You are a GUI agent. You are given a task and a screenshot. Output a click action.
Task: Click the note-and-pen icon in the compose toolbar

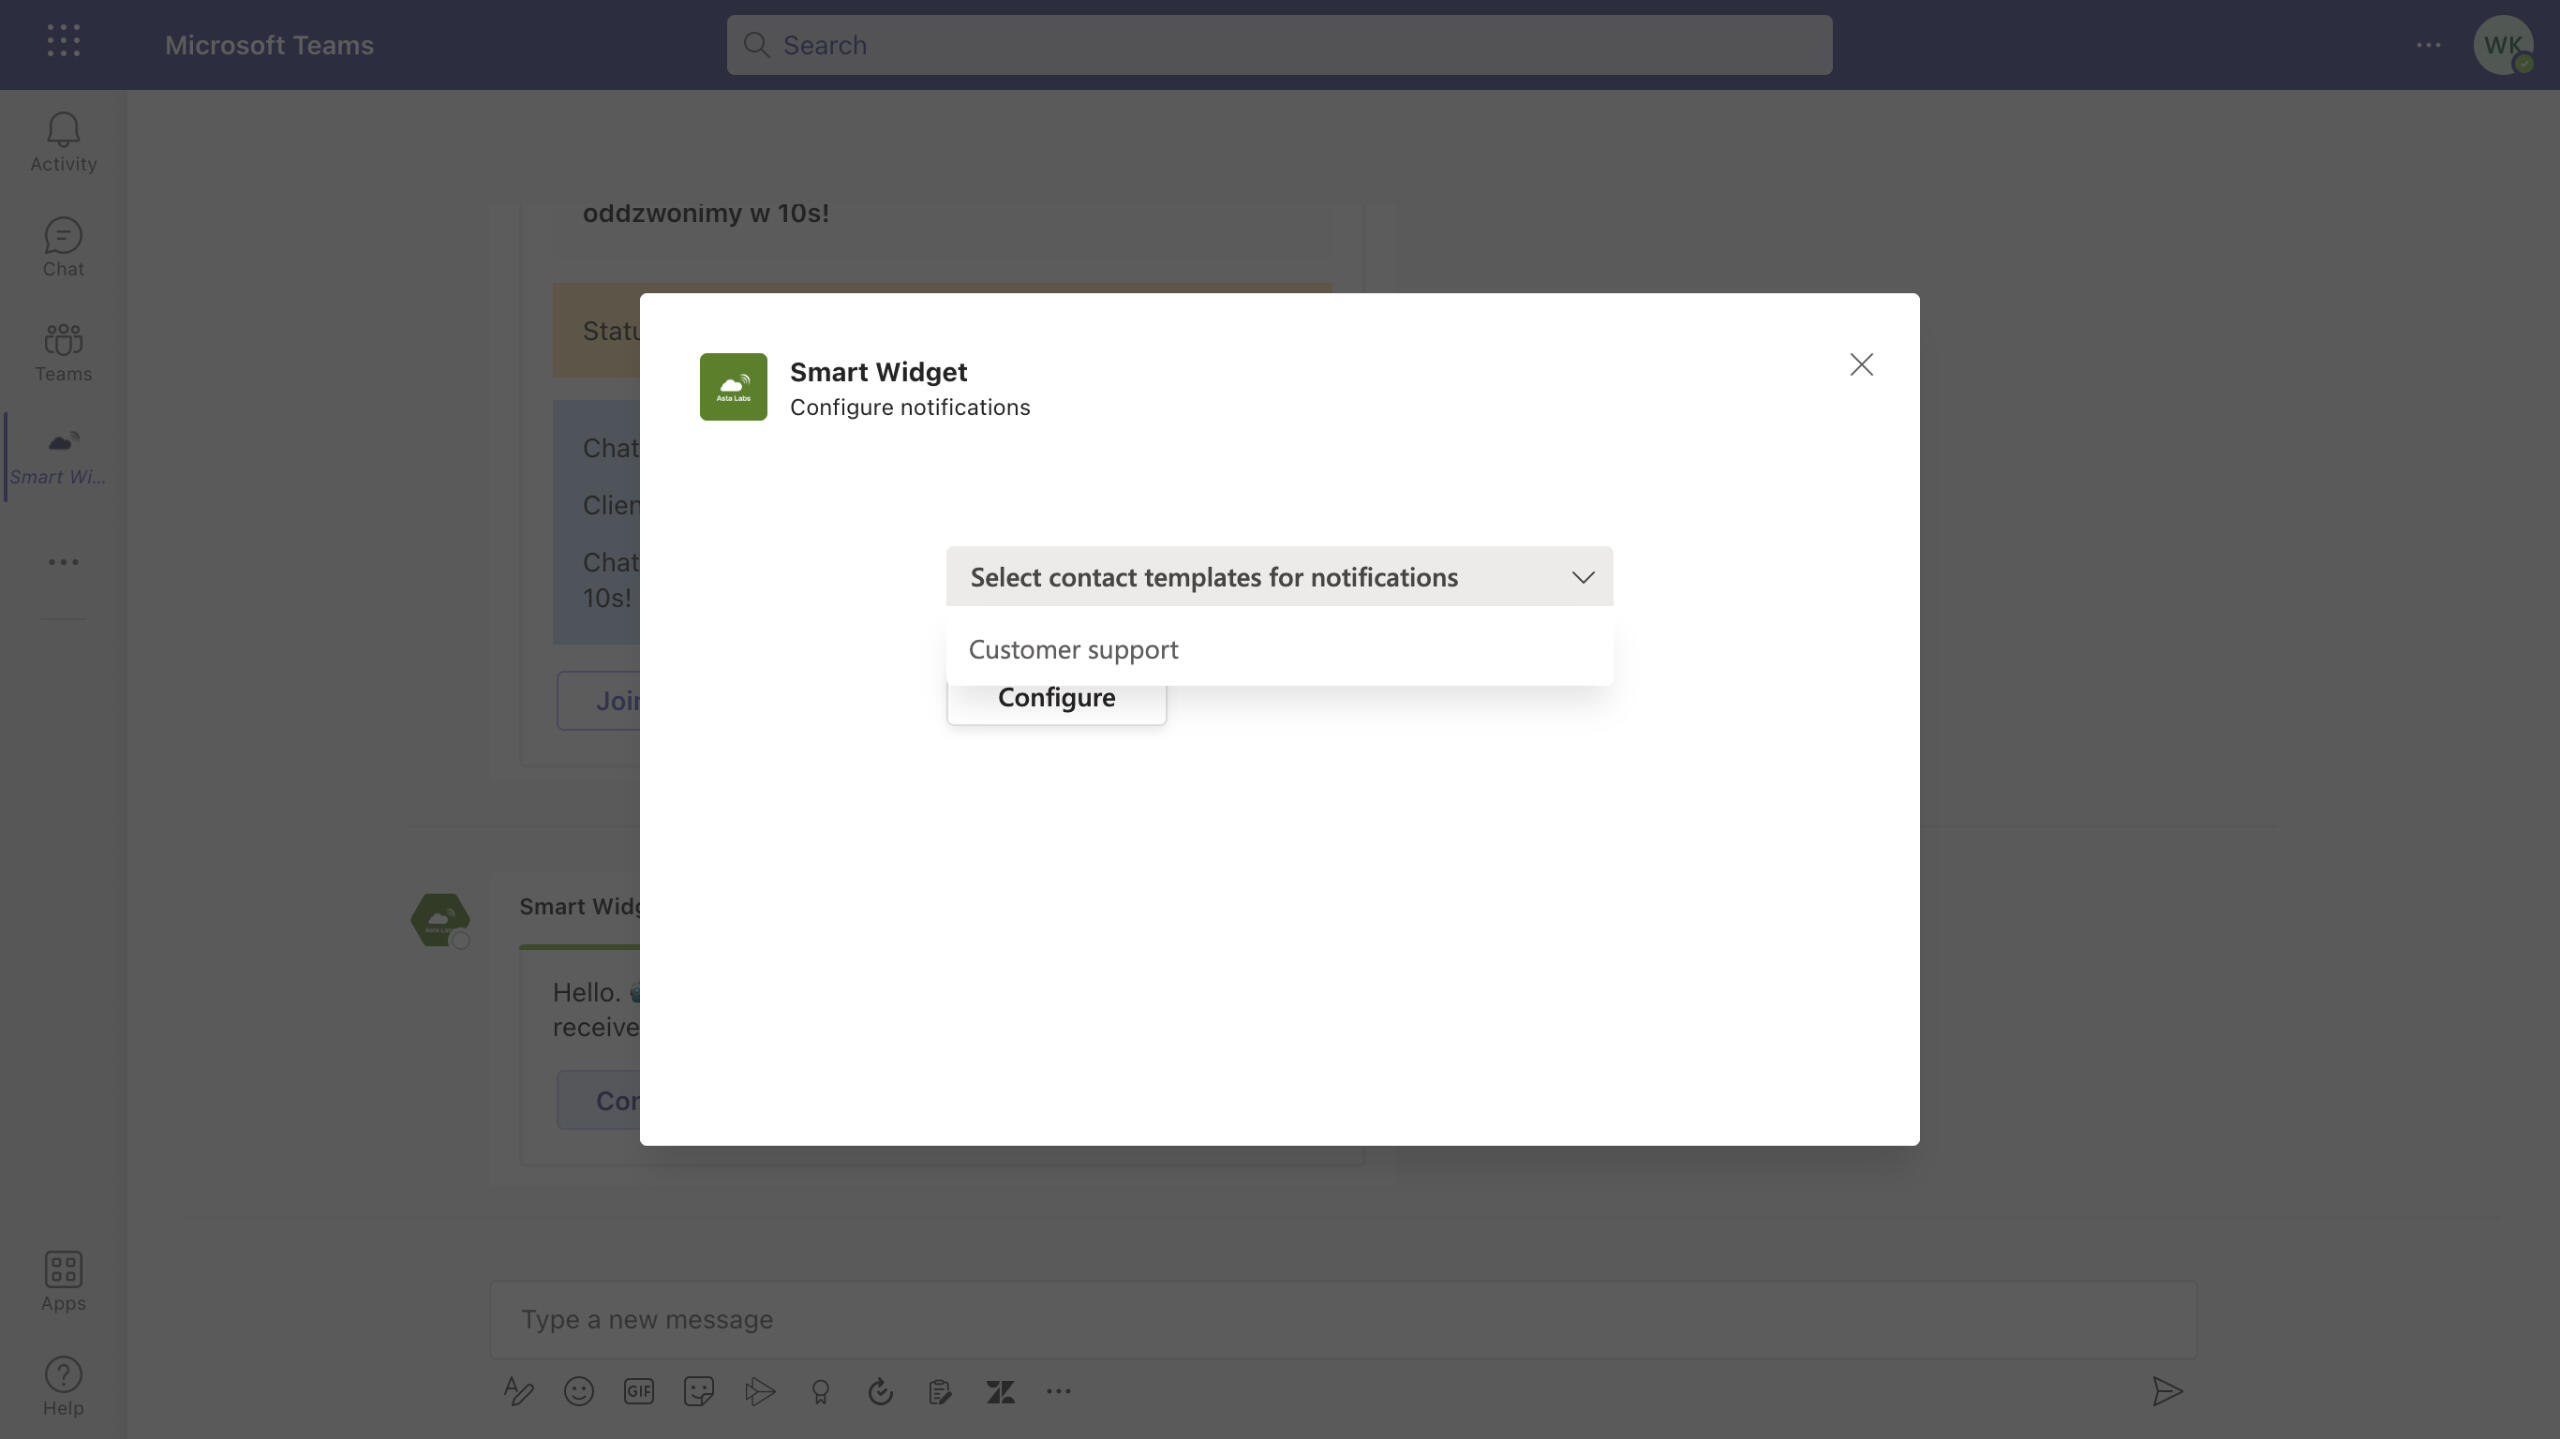(940, 1392)
